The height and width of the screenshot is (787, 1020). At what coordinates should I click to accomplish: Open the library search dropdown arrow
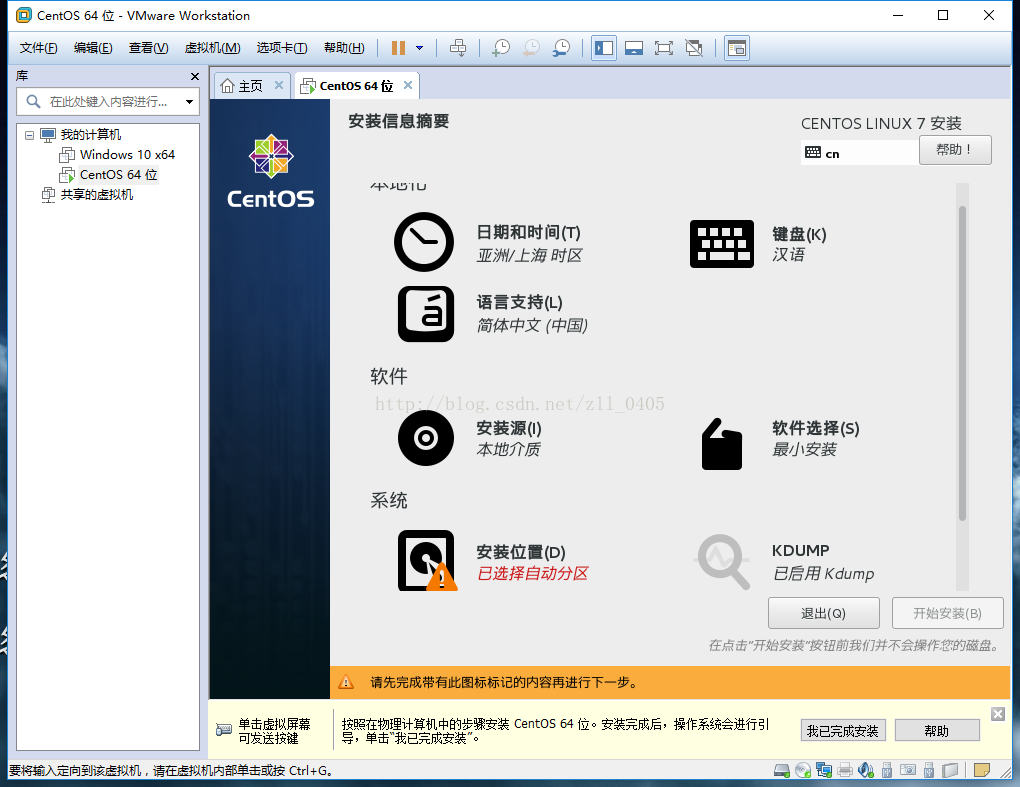189,101
